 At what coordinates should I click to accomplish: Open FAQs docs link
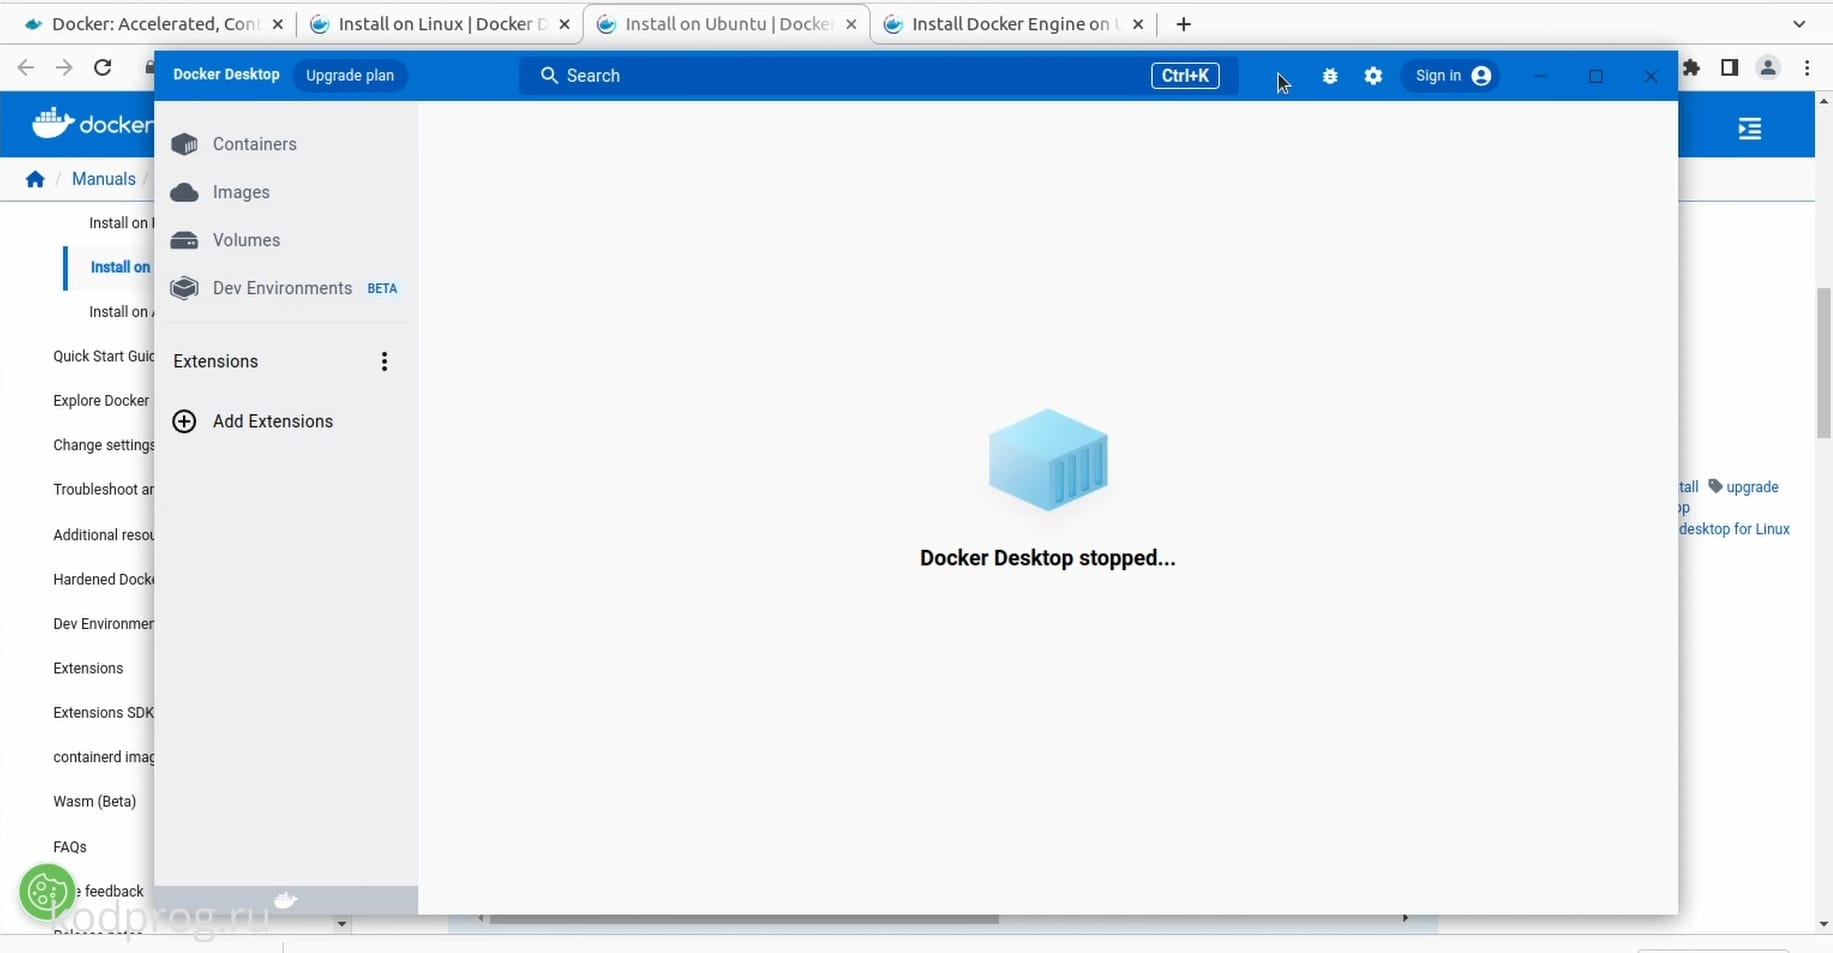(70, 847)
